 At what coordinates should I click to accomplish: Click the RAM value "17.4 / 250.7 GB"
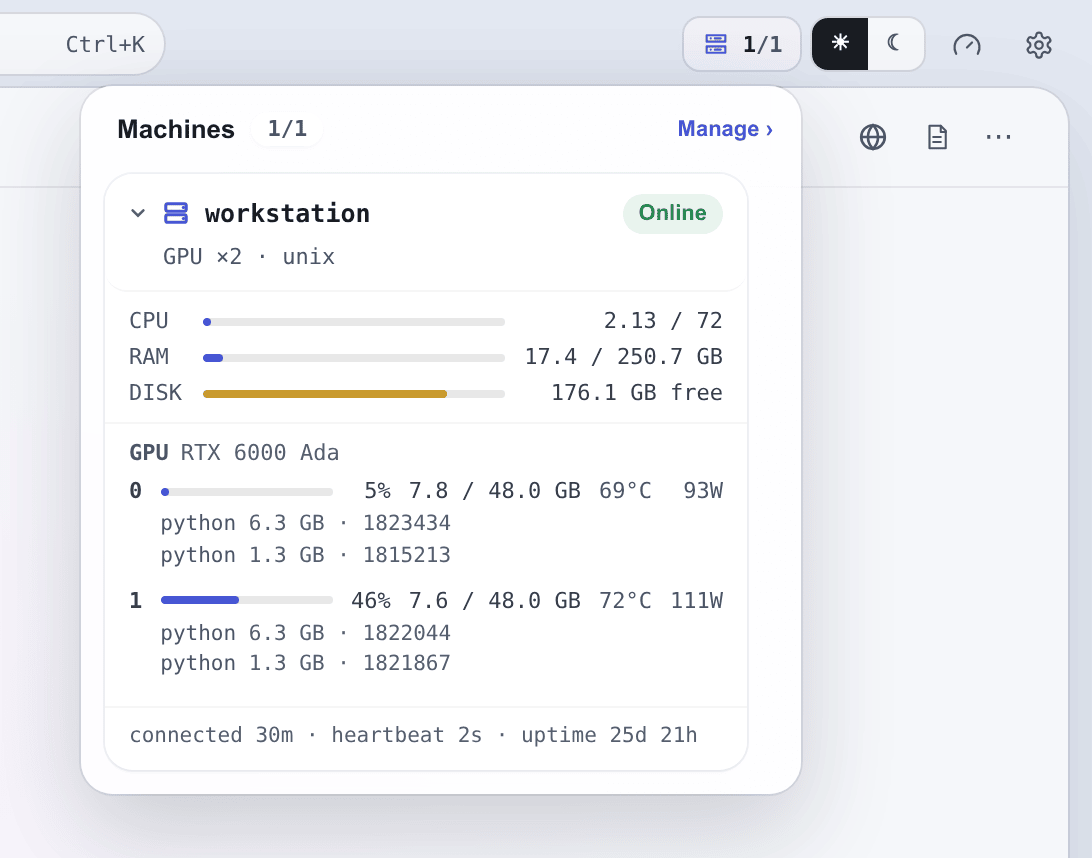pyautogui.click(x=623, y=357)
